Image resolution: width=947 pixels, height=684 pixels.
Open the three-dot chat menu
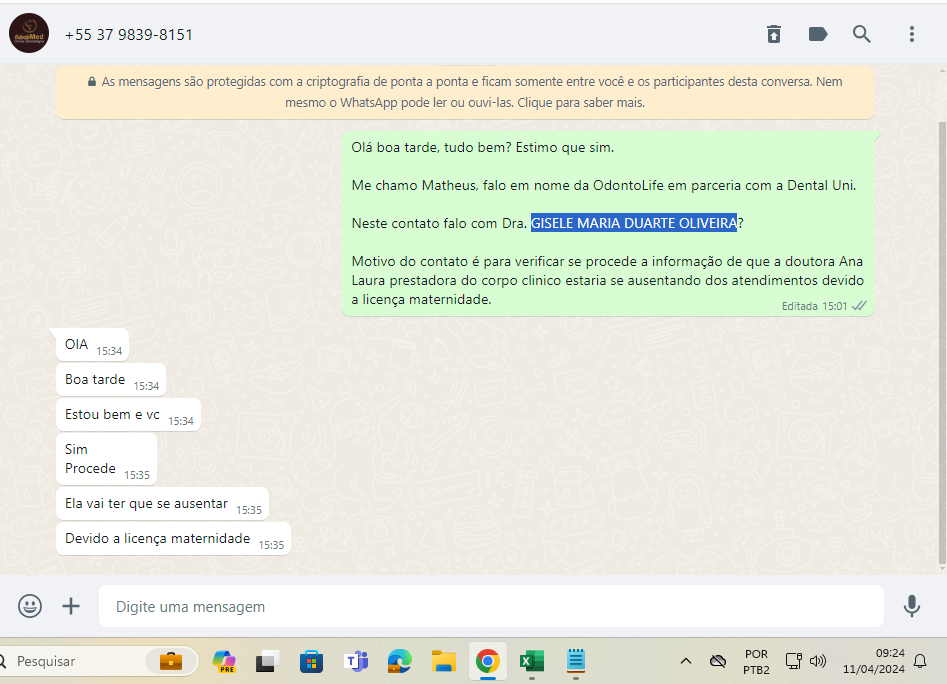coord(911,34)
